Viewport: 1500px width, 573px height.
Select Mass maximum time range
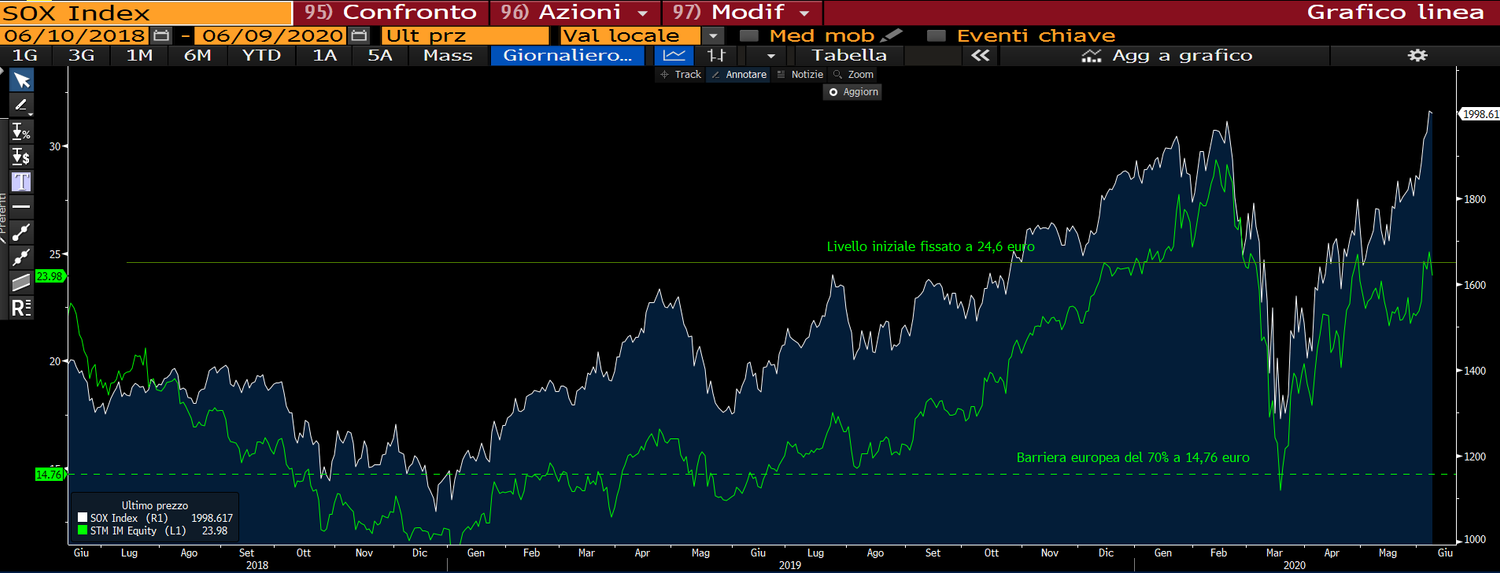[x=448, y=55]
